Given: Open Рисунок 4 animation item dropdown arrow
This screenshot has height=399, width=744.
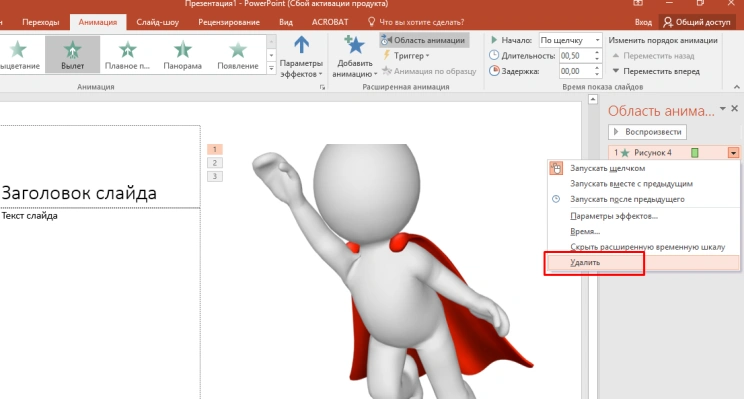Looking at the screenshot, I should (733, 153).
